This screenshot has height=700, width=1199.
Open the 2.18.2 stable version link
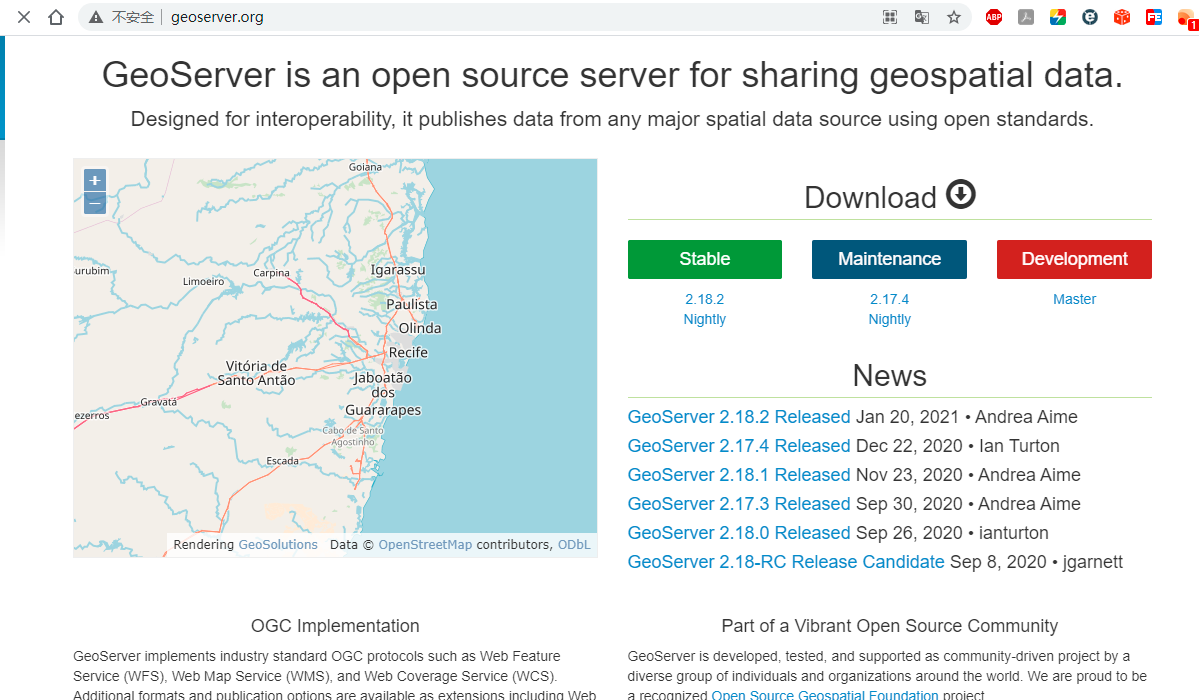tap(705, 299)
